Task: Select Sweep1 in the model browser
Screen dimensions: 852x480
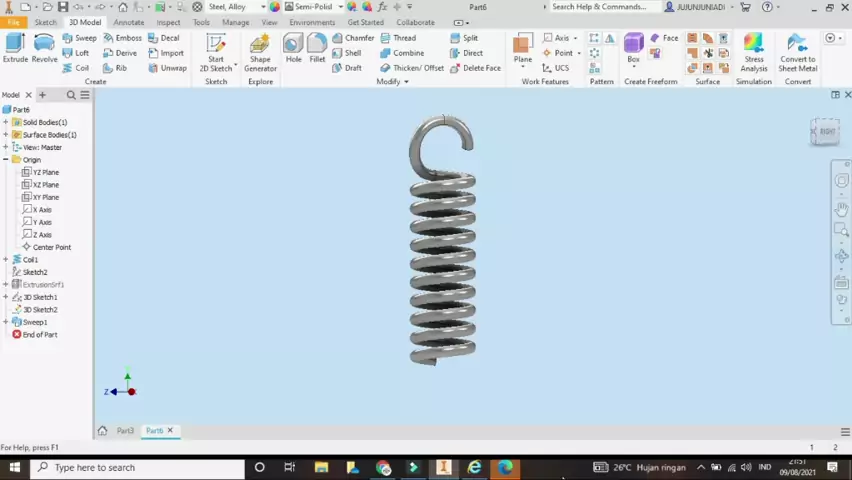Action: 35,322
